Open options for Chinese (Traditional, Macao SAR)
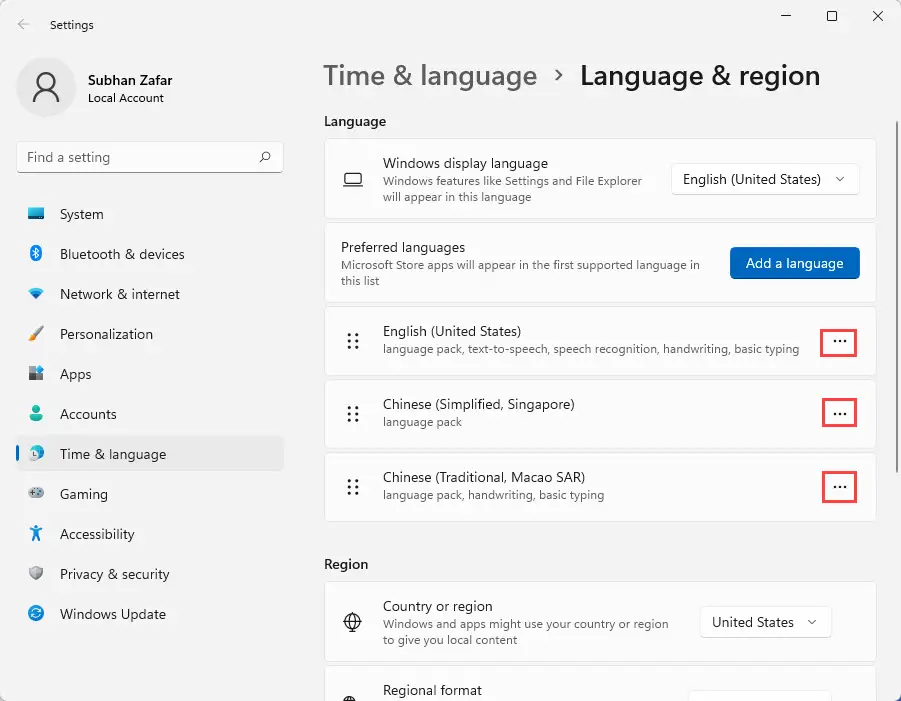 pyautogui.click(x=839, y=487)
